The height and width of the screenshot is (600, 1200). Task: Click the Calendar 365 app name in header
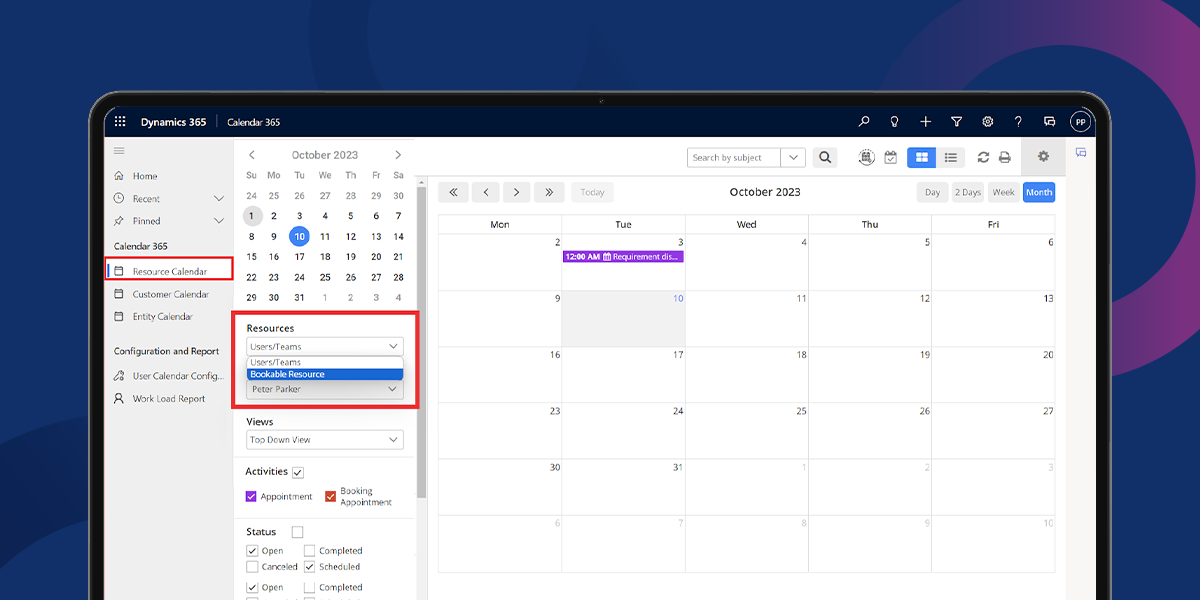pyautogui.click(x=254, y=122)
